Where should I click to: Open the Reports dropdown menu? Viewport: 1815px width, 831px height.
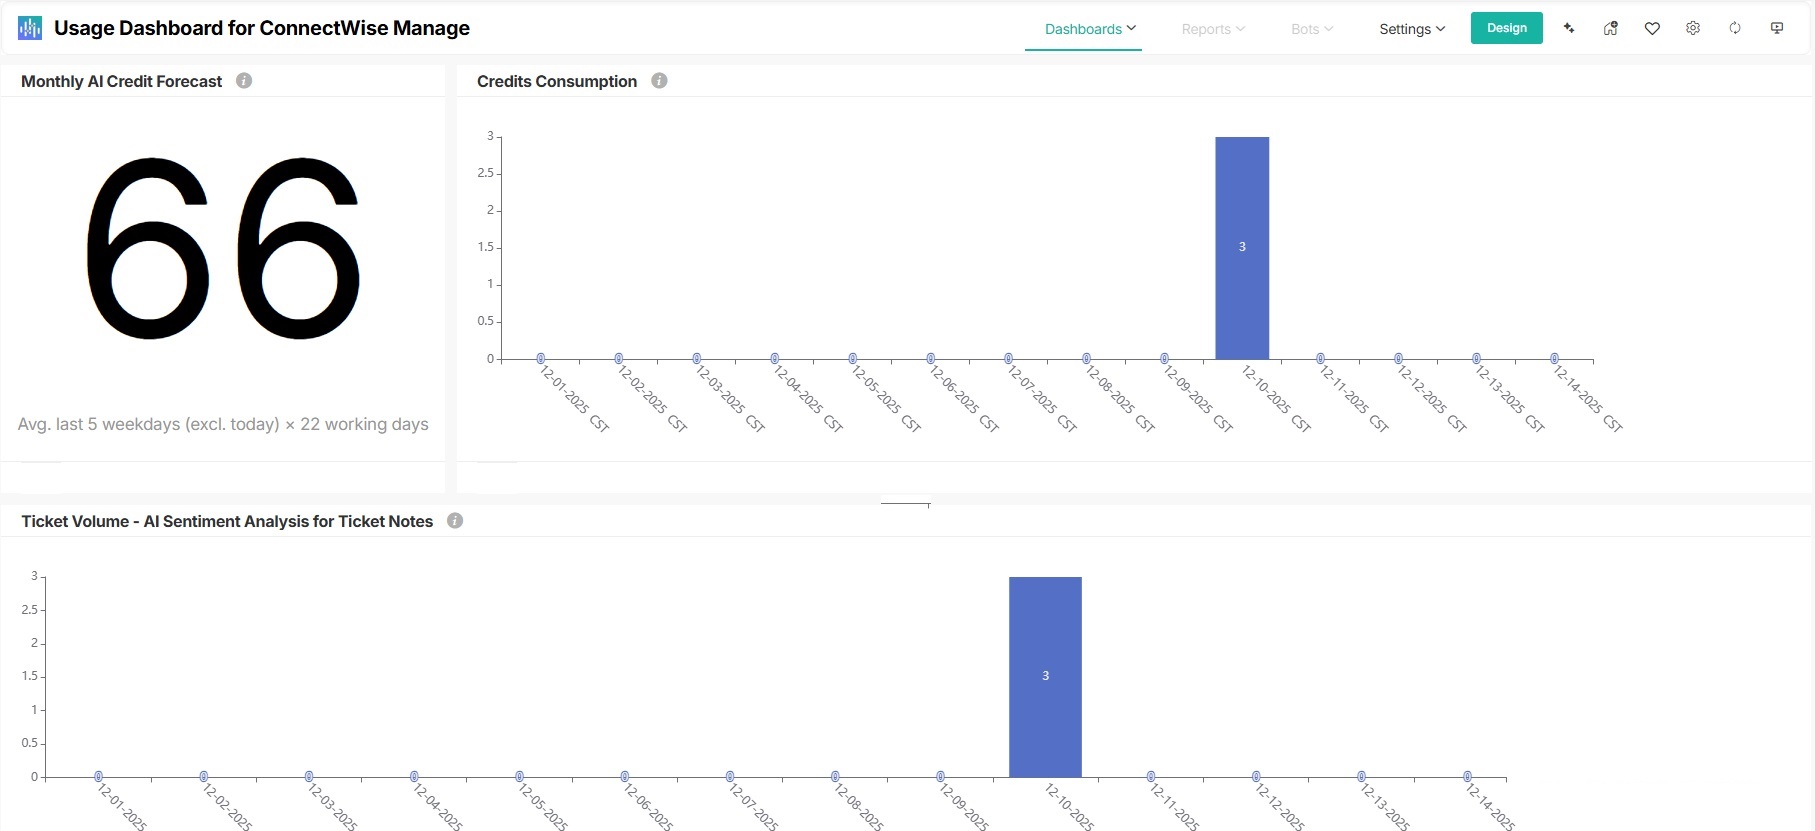point(1213,29)
